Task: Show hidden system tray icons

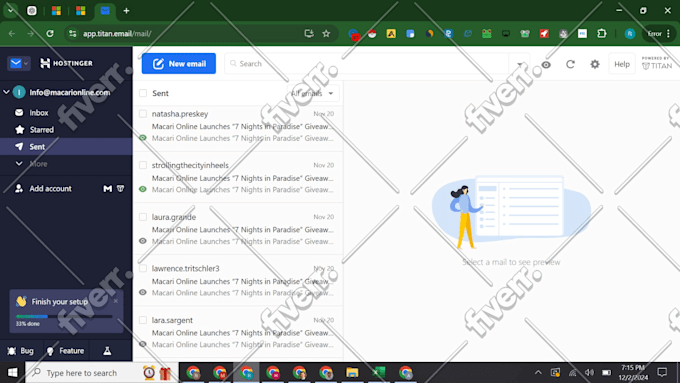Action: pyautogui.click(x=538, y=373)
